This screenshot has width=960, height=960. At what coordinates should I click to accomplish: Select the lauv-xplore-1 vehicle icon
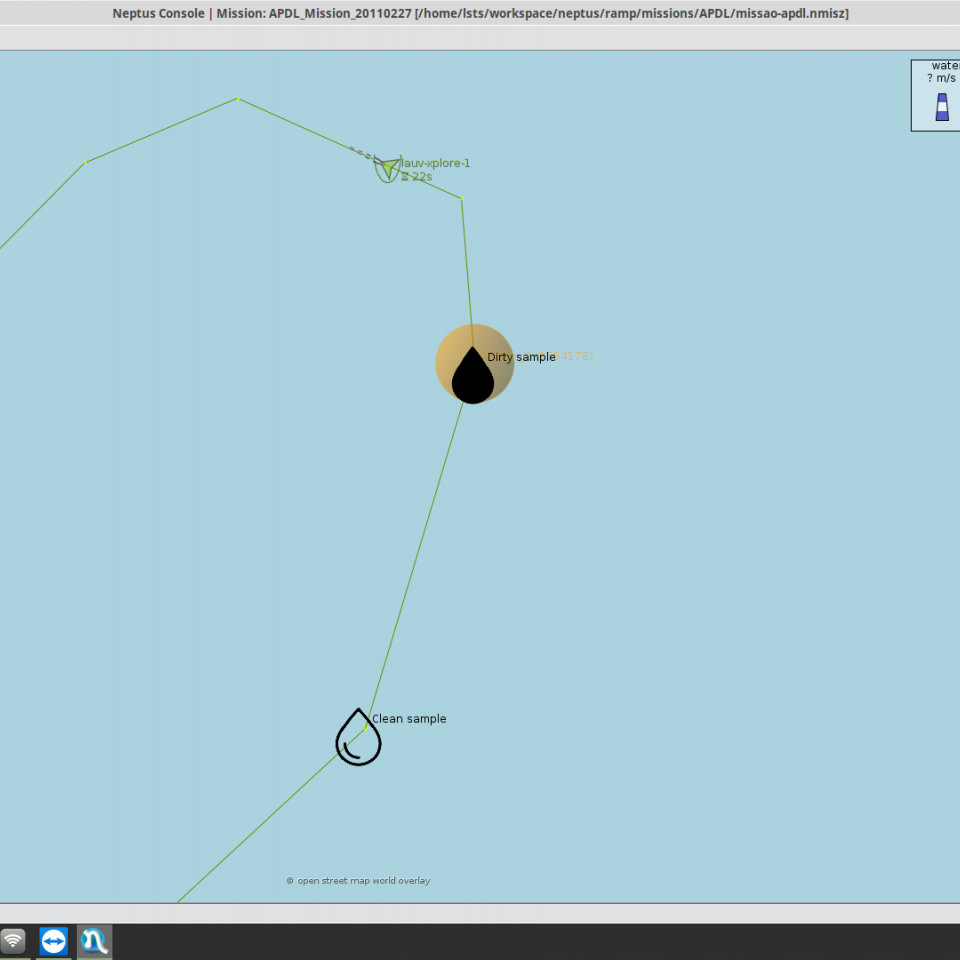pyautogui.click(x=387, y=168)
